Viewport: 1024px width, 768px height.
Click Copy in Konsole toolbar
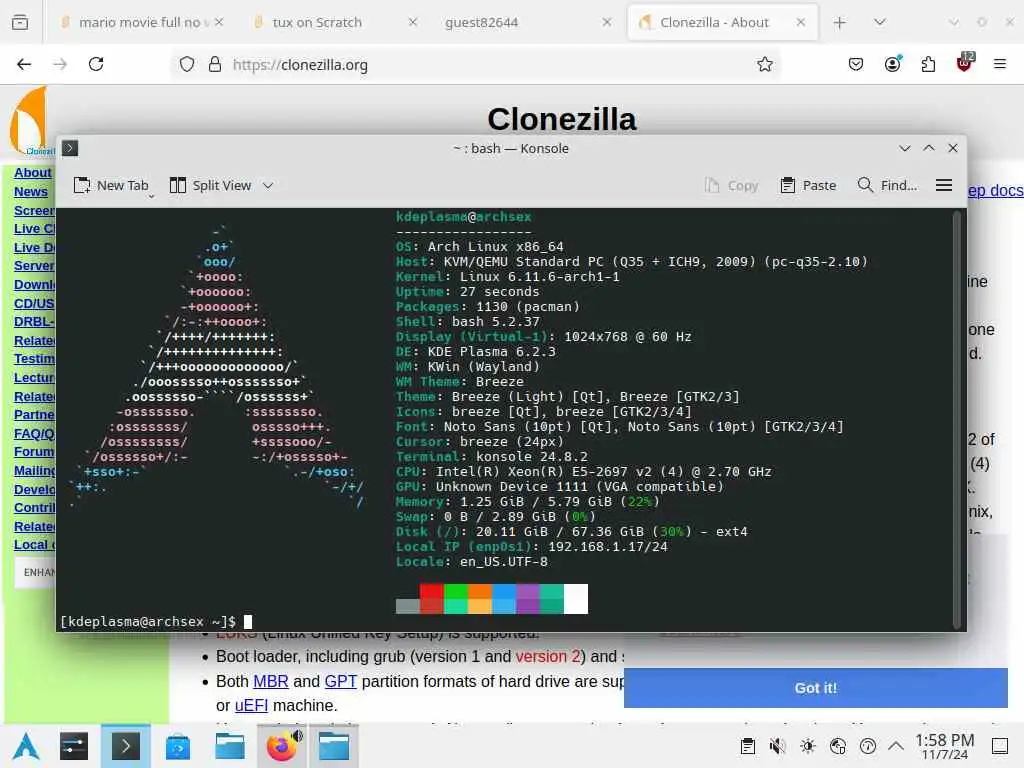pyautogui.click(x=731, y=185)
